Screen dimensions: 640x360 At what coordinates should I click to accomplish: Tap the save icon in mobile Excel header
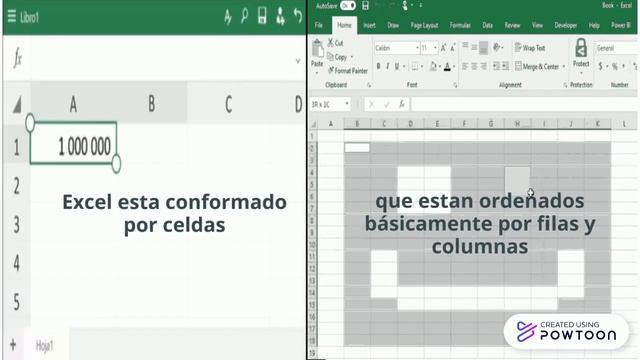(262, 16)
